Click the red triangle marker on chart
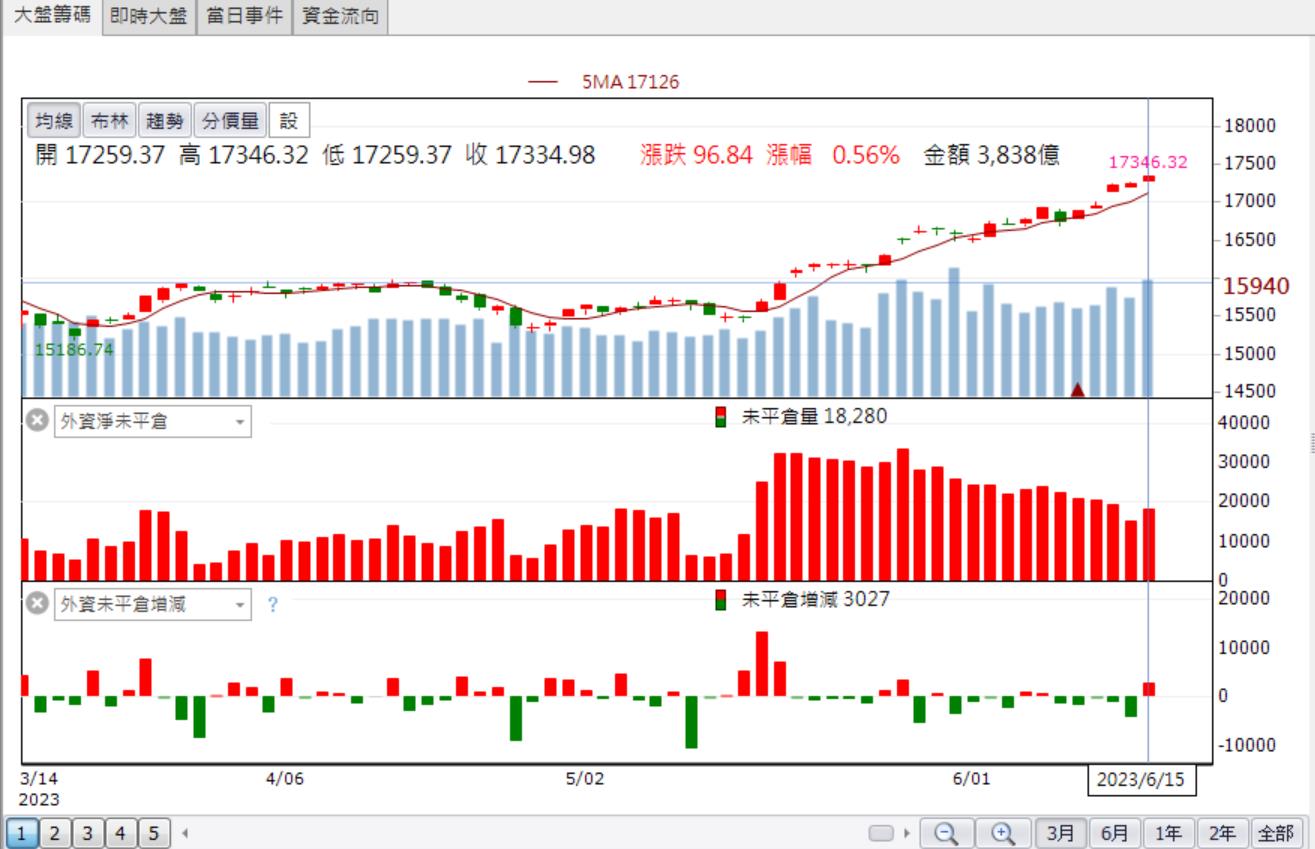This screenshot has height=849, width=1315. click(1077, 389)
